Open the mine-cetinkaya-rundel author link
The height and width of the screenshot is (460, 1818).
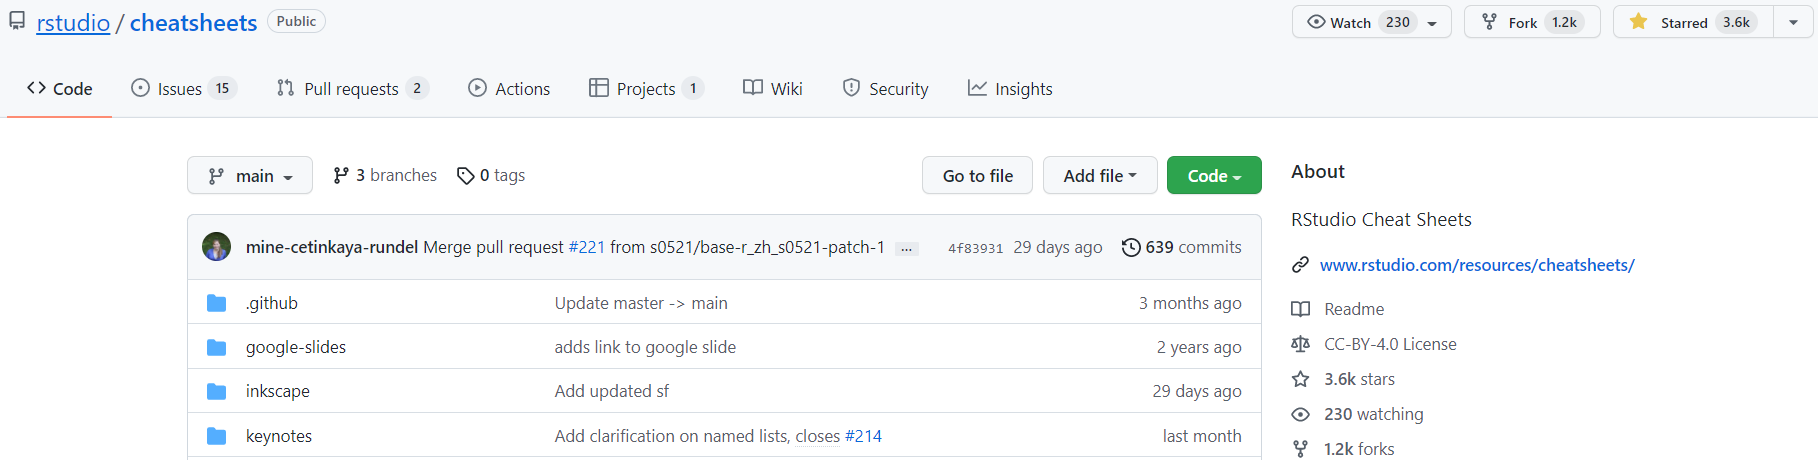tap(332, 247)
